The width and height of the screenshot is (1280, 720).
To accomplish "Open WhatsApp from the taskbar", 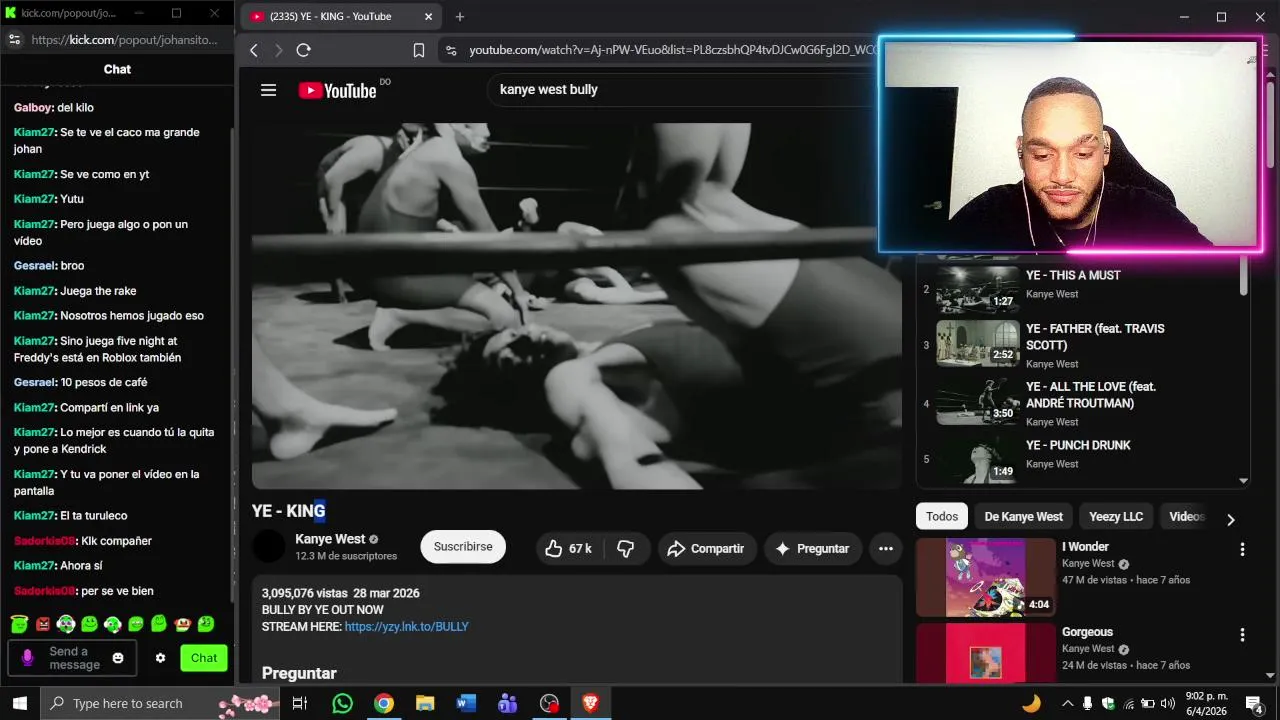I will [x=343, y=703].
